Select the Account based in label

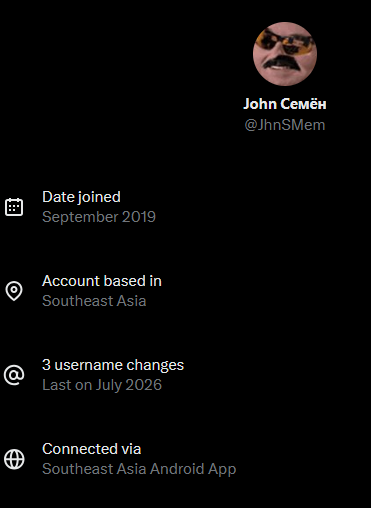tap(102, 281)
